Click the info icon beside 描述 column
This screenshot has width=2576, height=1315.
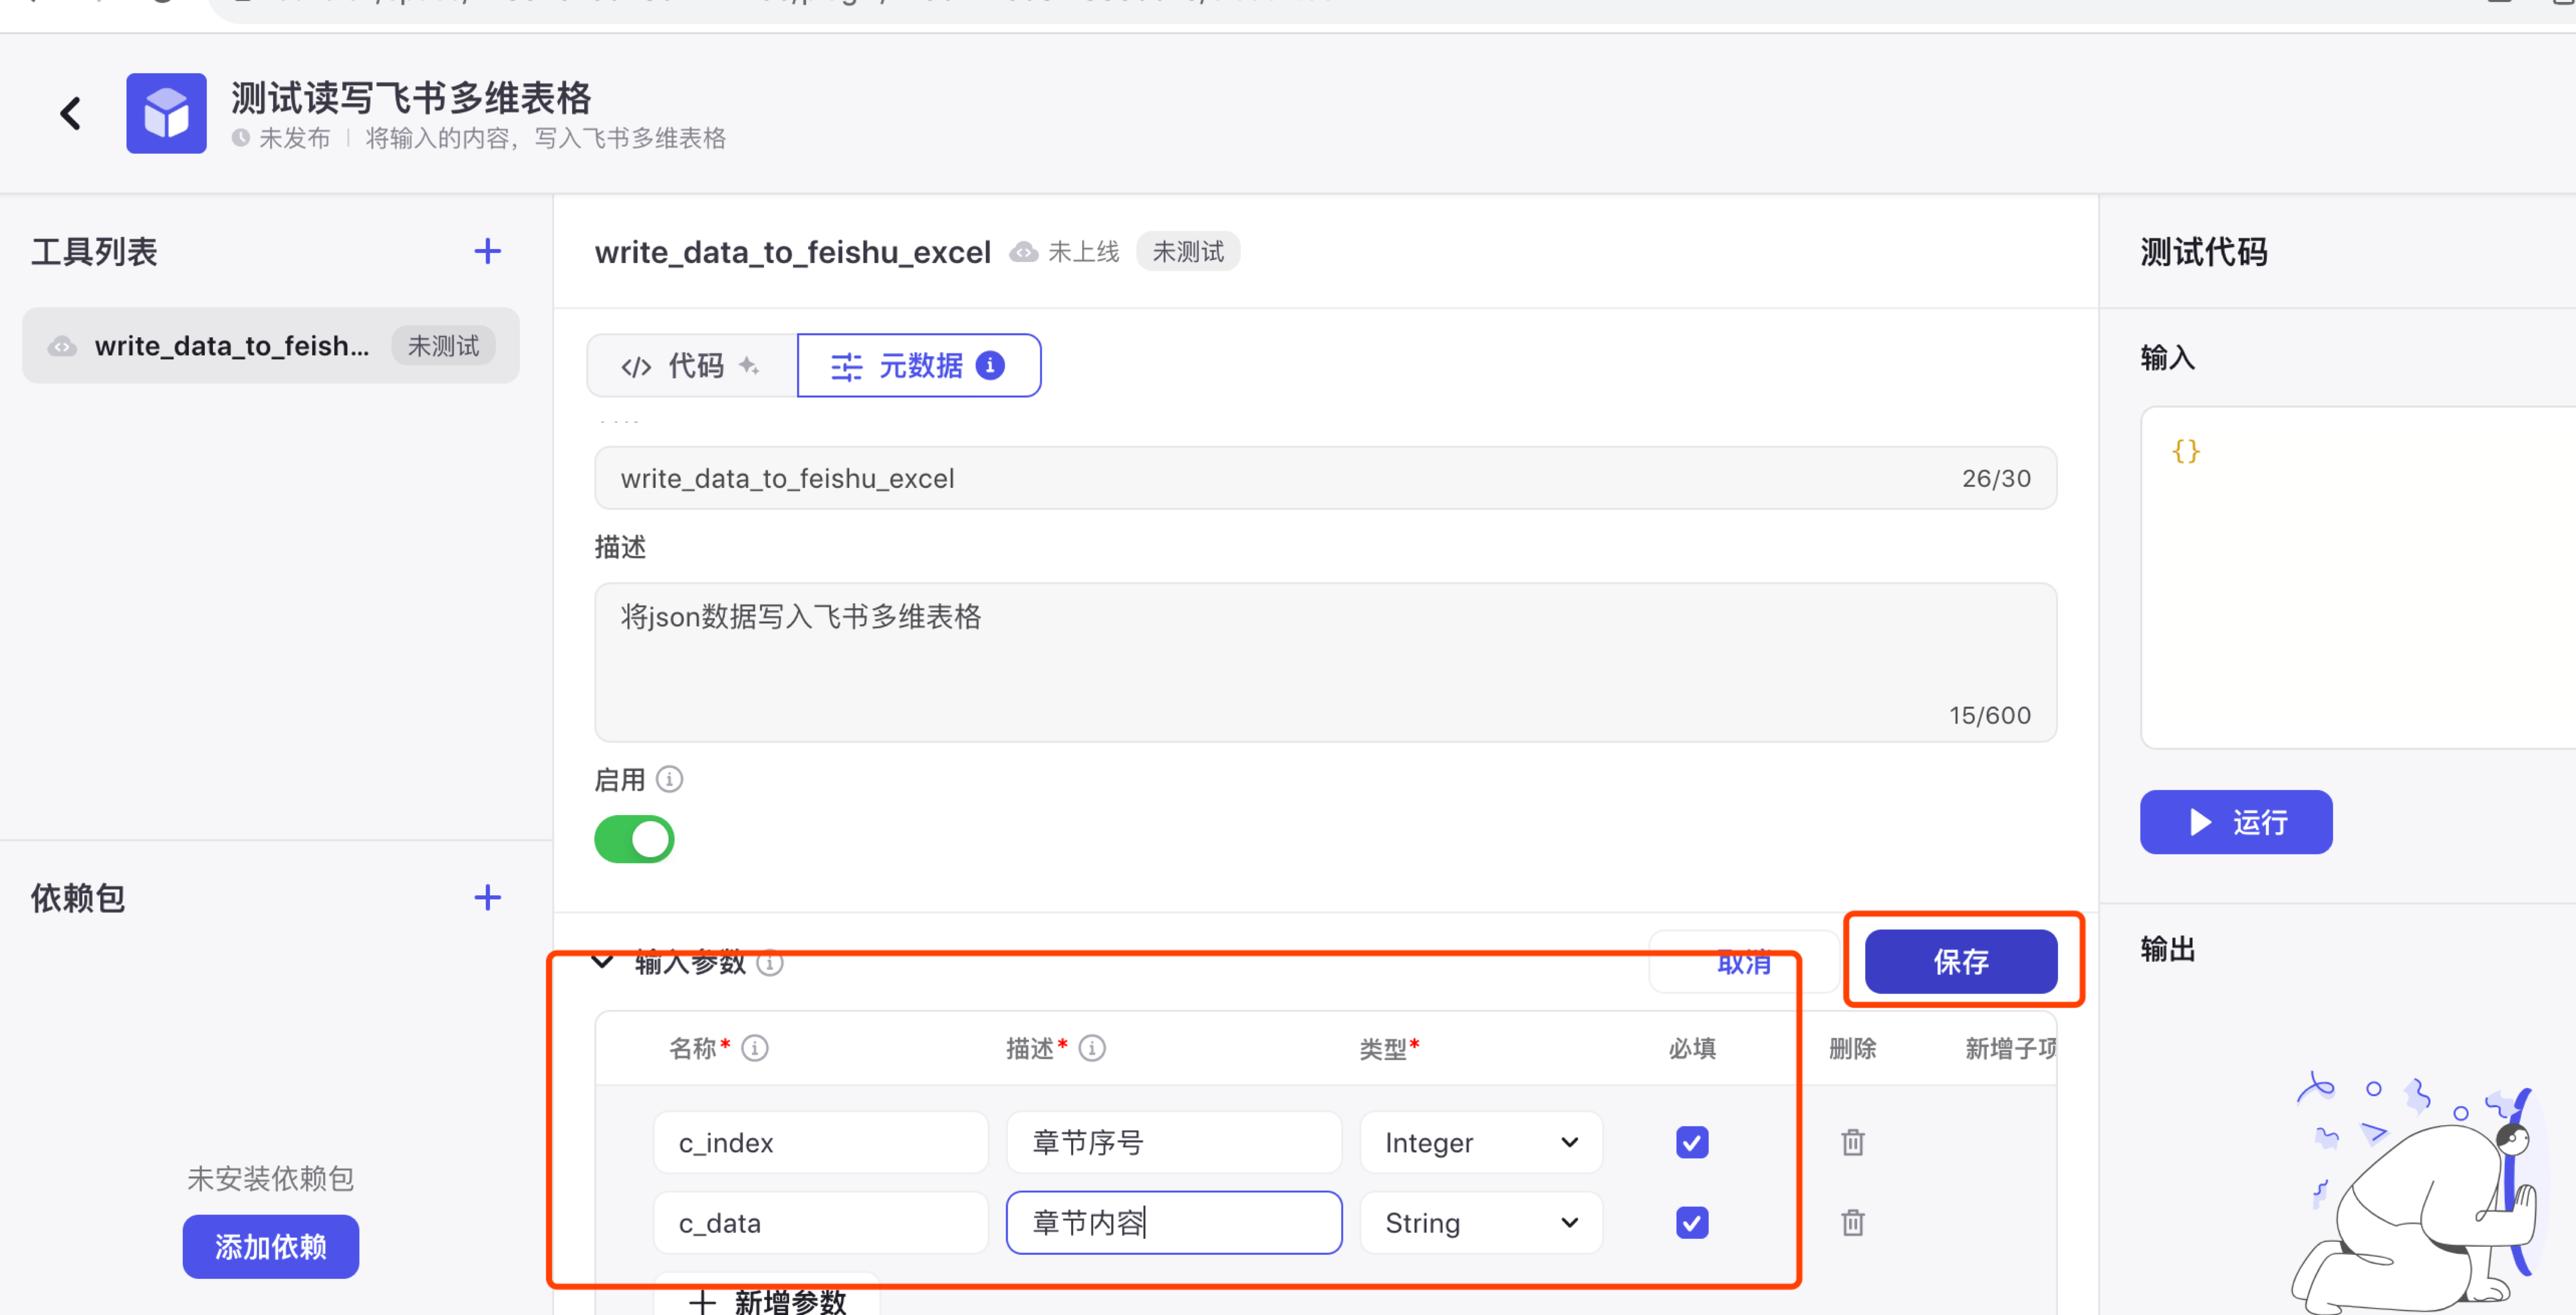pos(1092,1048)
